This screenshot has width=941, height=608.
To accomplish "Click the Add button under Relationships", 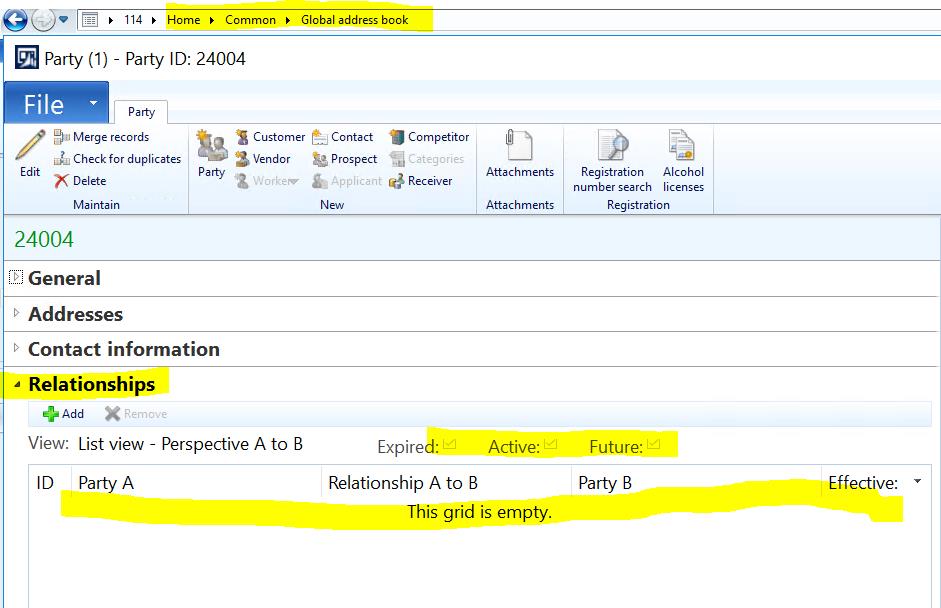I will click(61, 413).
